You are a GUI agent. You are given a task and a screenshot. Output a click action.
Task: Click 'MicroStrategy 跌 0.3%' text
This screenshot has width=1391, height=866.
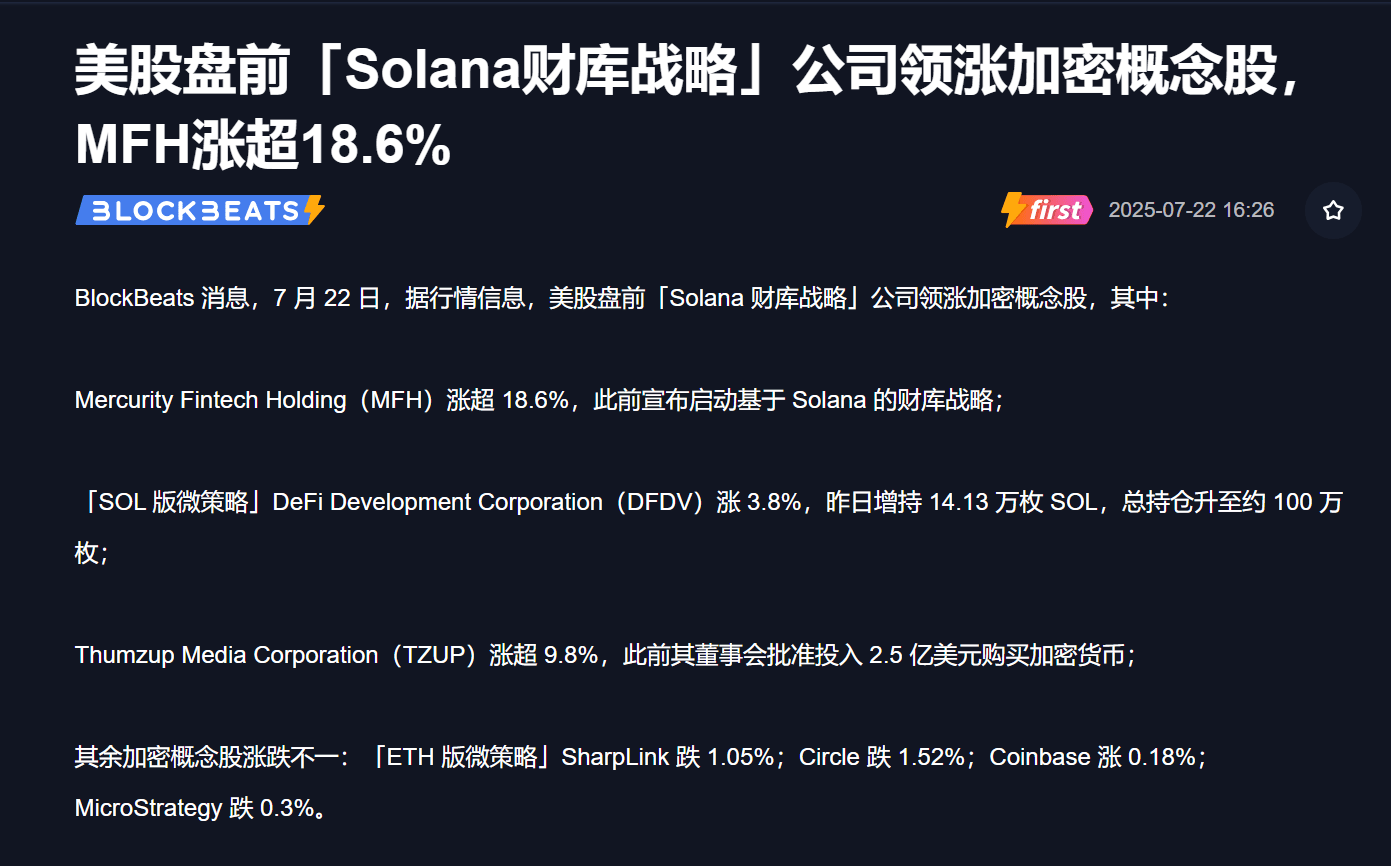point(194,808)
